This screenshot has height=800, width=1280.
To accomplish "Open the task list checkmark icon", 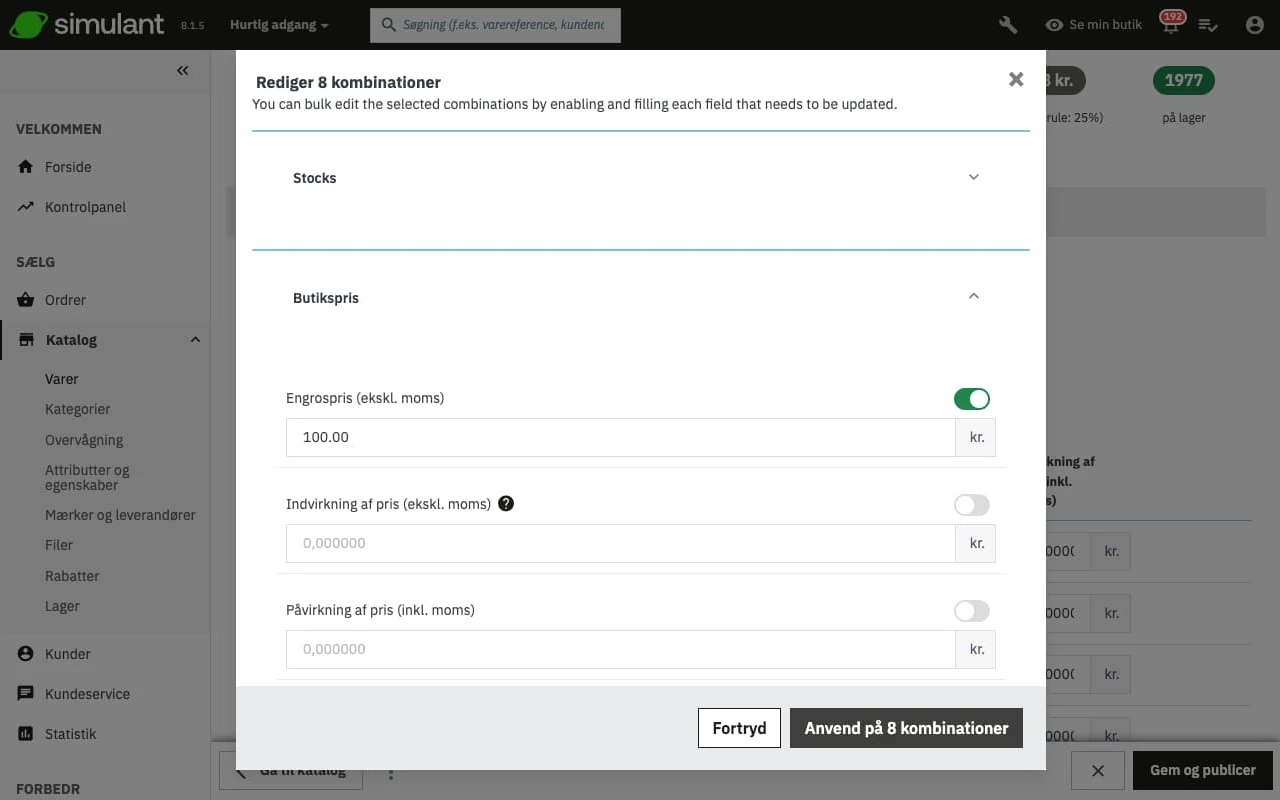I will click(x=1208, y=25).
